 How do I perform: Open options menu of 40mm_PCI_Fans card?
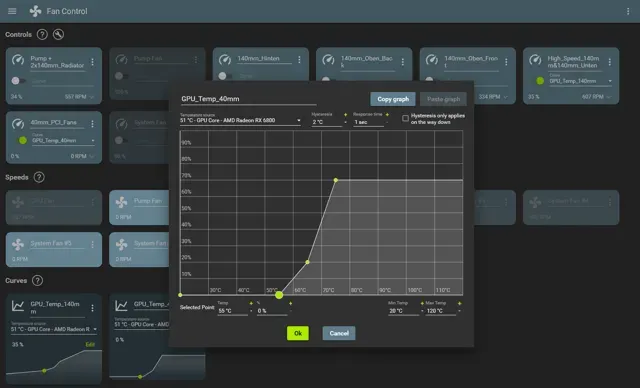click(x=93, y=124)
